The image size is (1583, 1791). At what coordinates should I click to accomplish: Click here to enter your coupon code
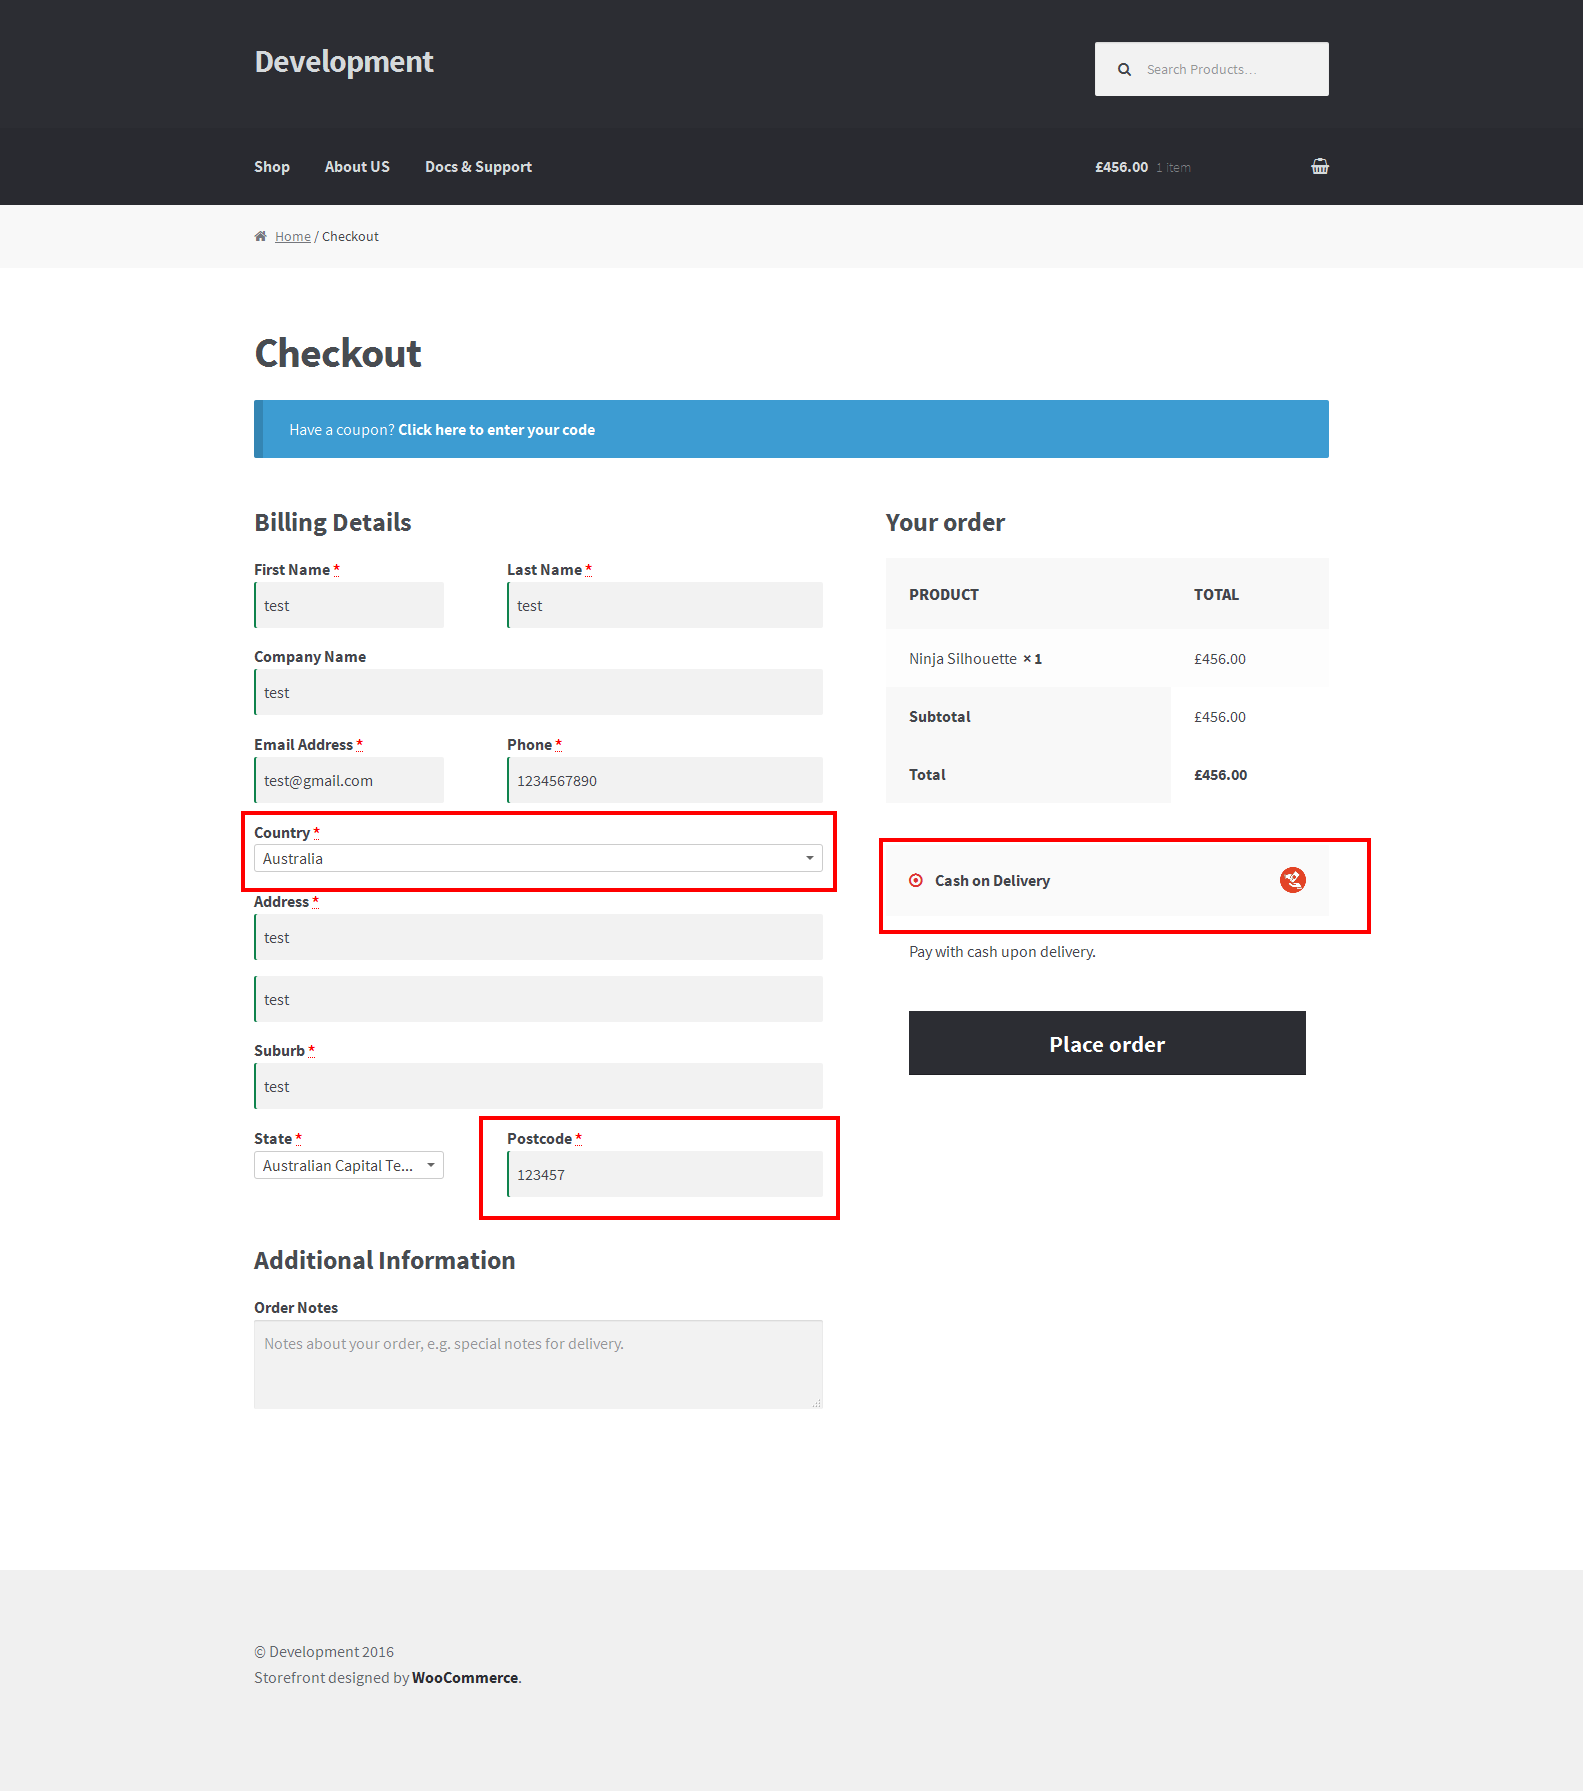[496, 430]
